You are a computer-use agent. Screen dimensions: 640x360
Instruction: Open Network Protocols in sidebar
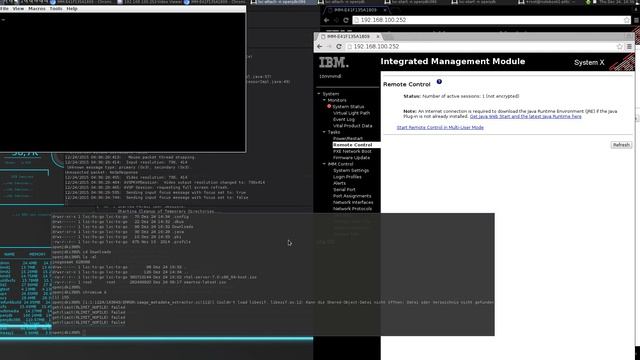coord(353,209)
